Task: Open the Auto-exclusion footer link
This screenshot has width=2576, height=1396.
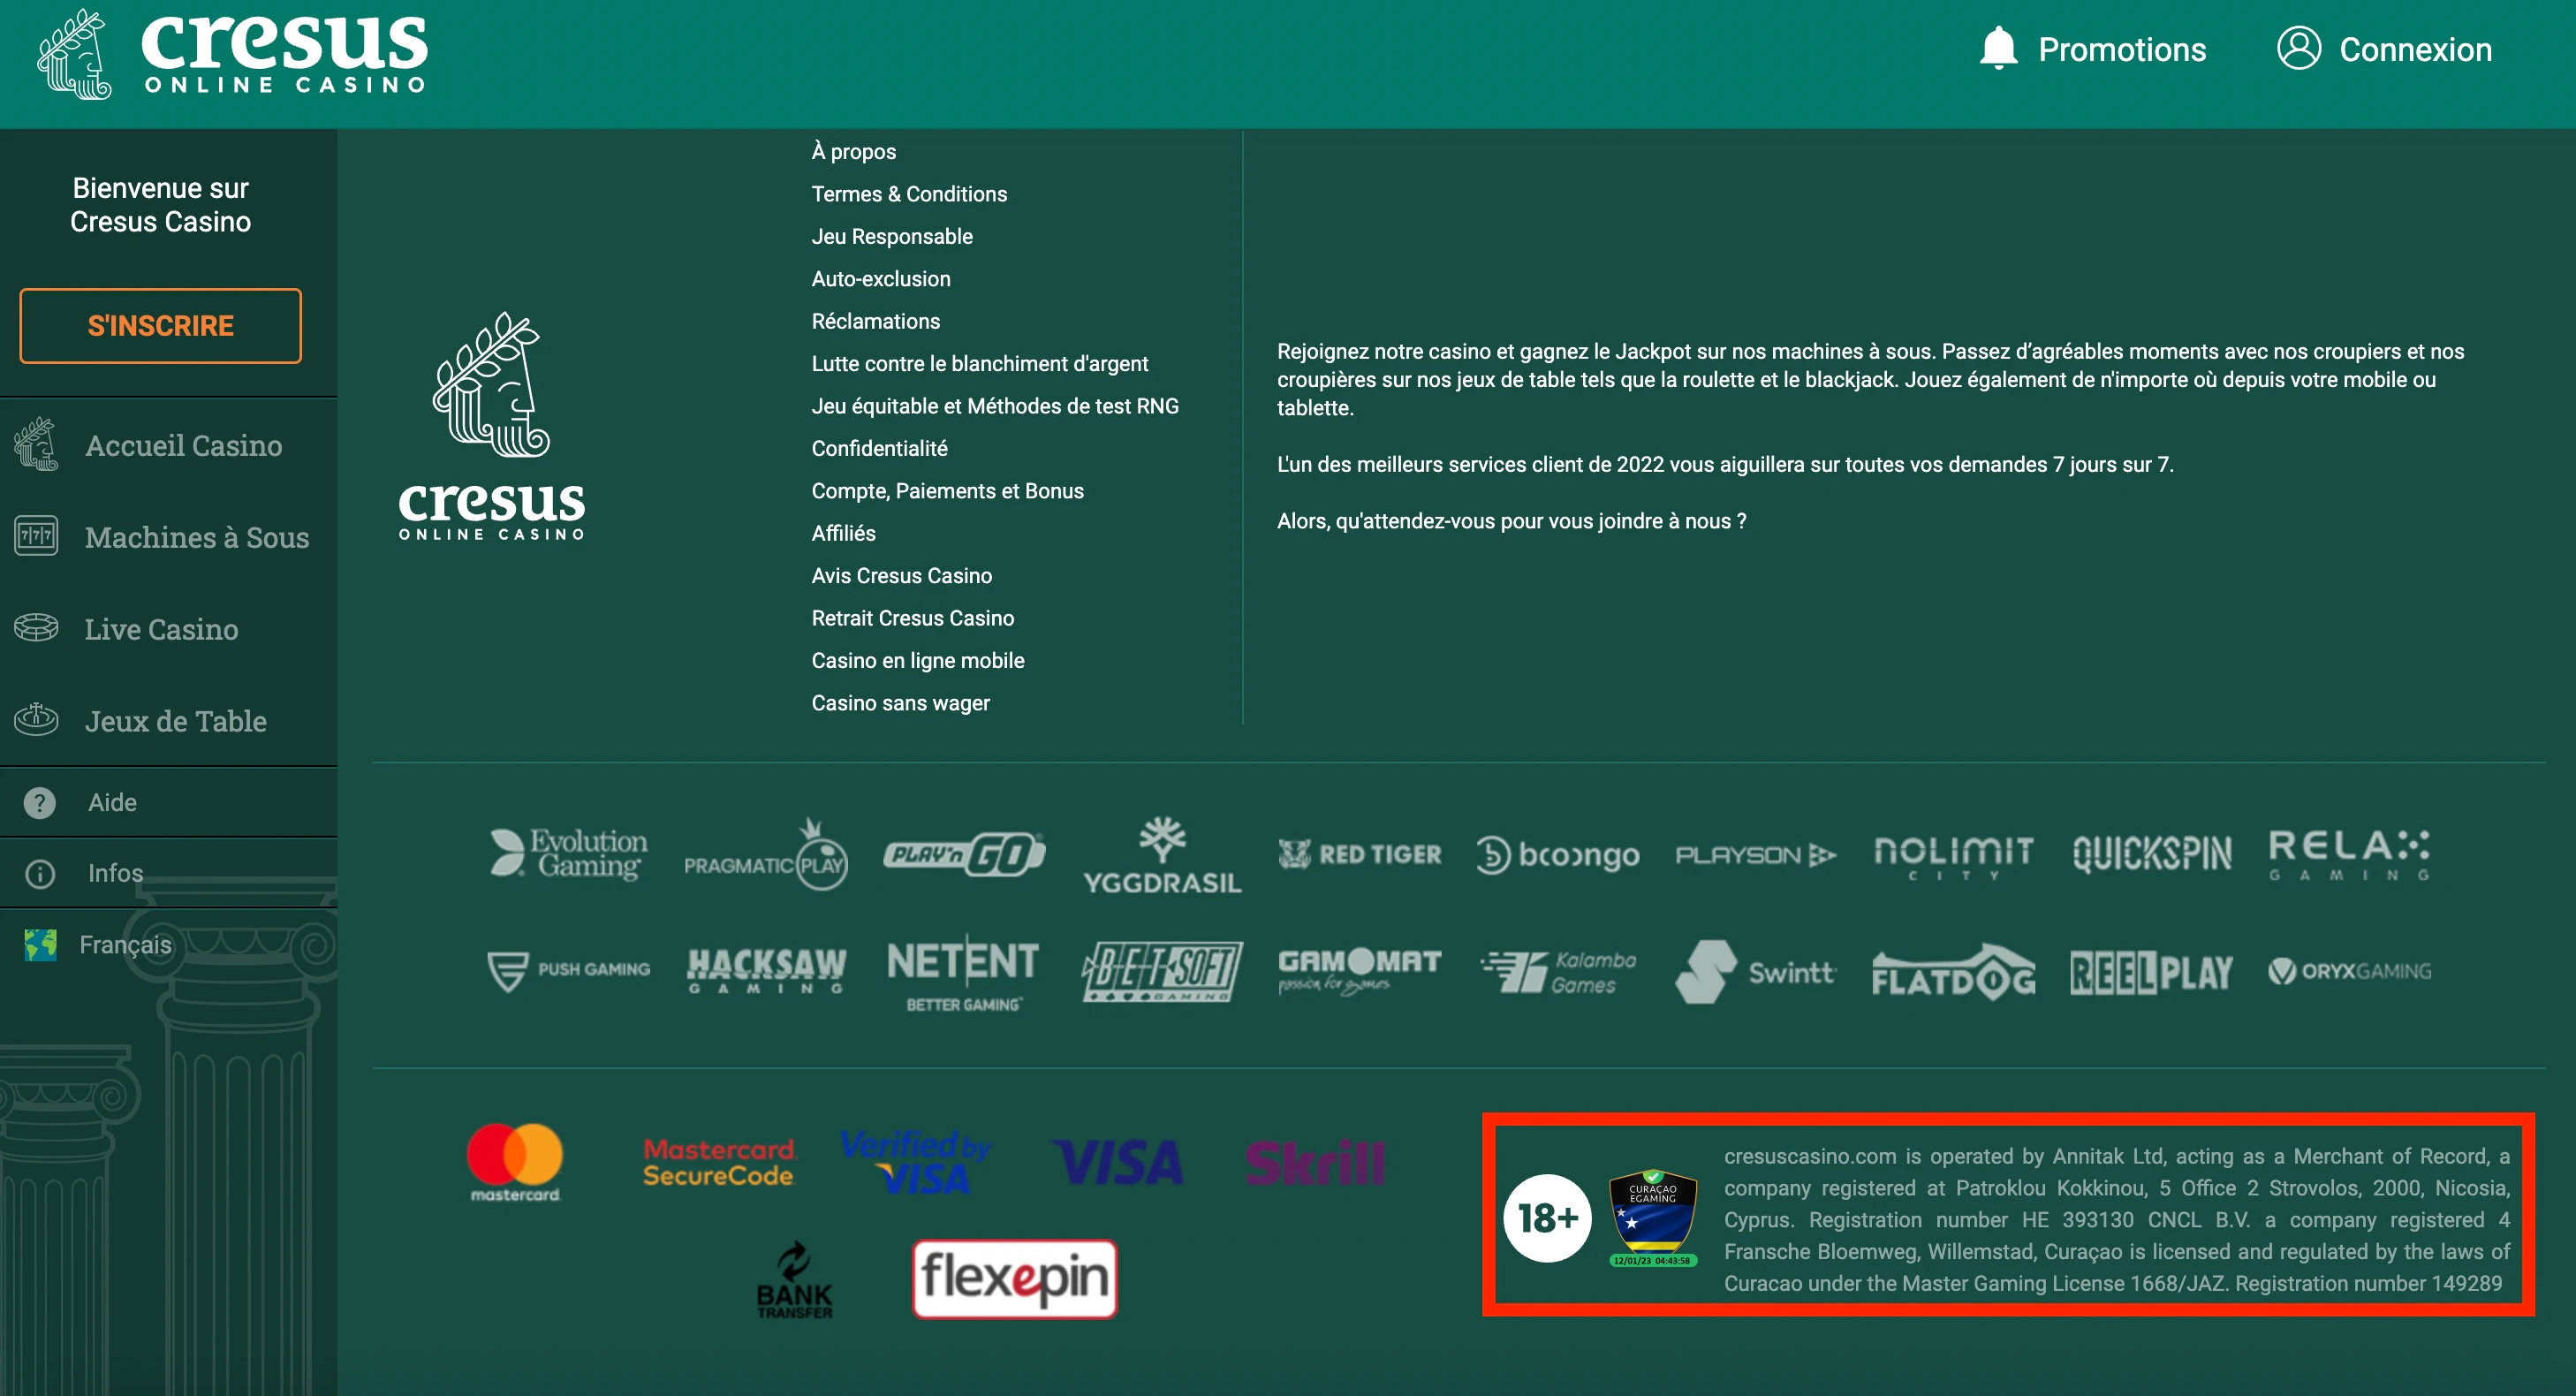Action: coord(881,278)
